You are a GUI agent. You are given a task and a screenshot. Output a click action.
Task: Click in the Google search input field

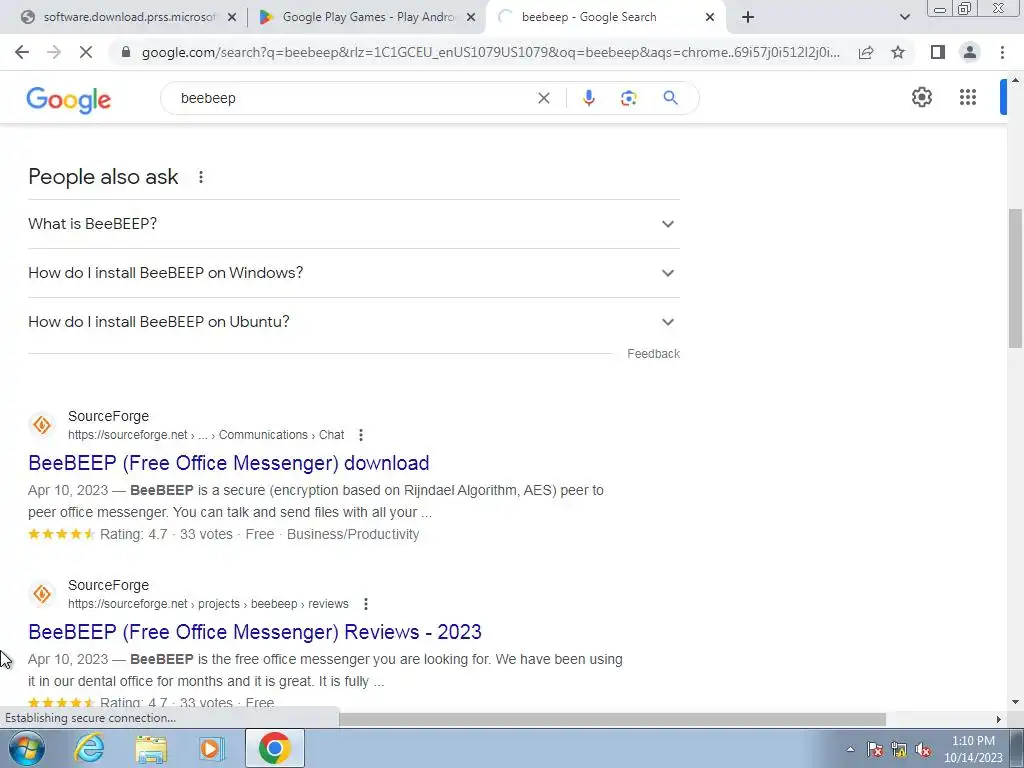353,98
